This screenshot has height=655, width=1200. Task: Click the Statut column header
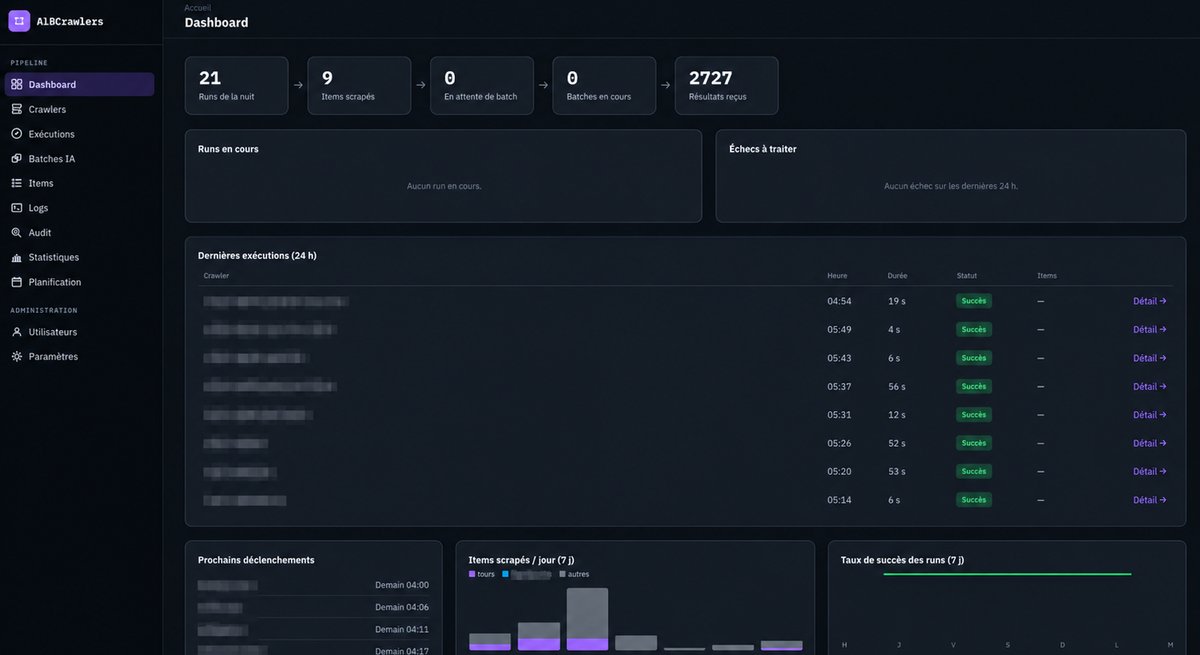coord(967,276)
